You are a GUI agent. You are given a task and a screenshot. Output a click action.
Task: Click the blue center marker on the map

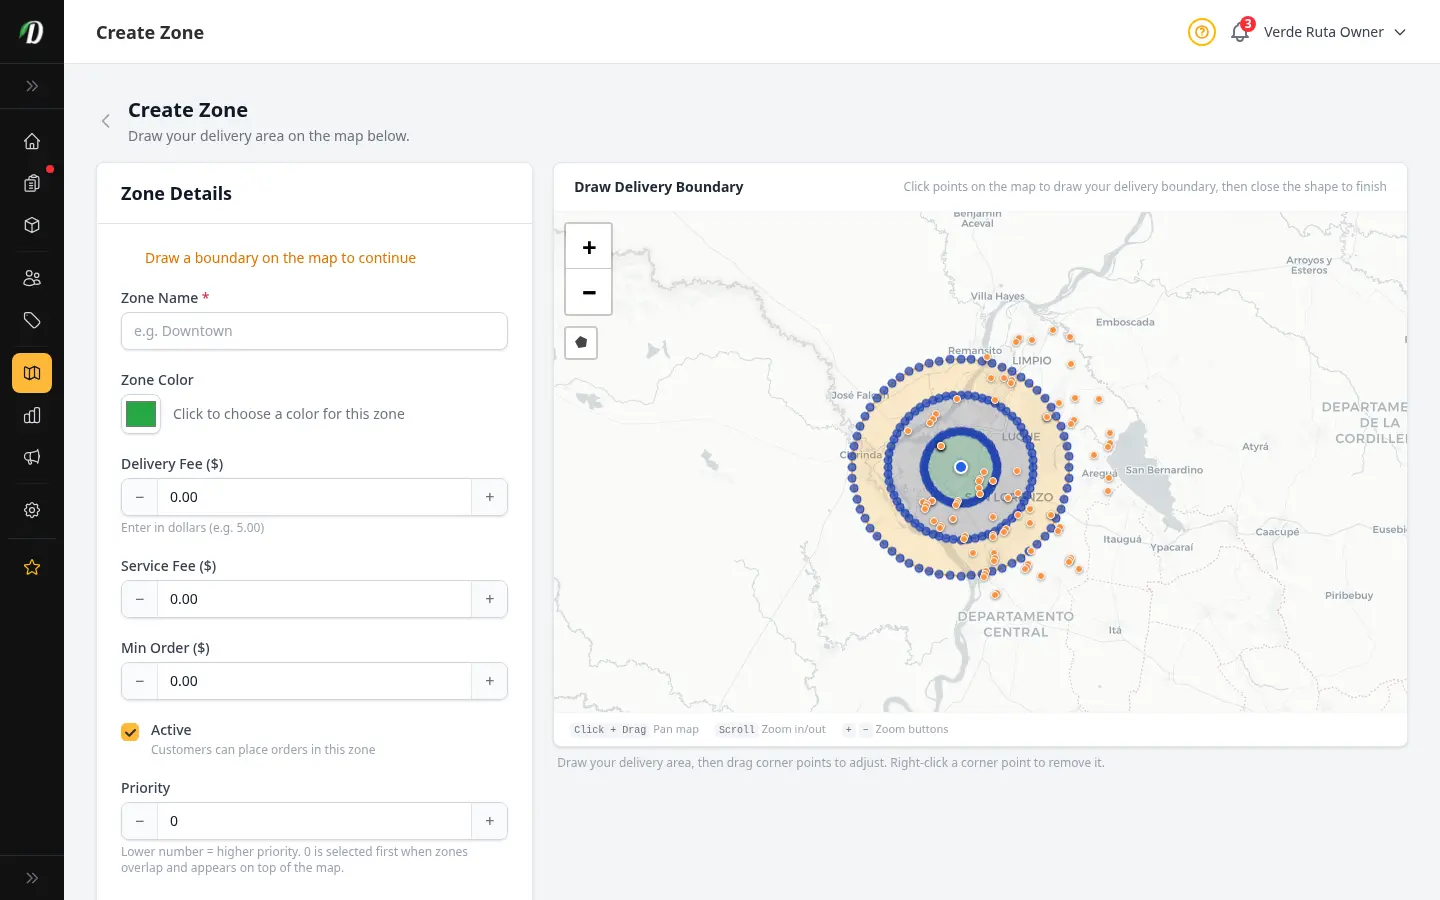coord(961,467)
